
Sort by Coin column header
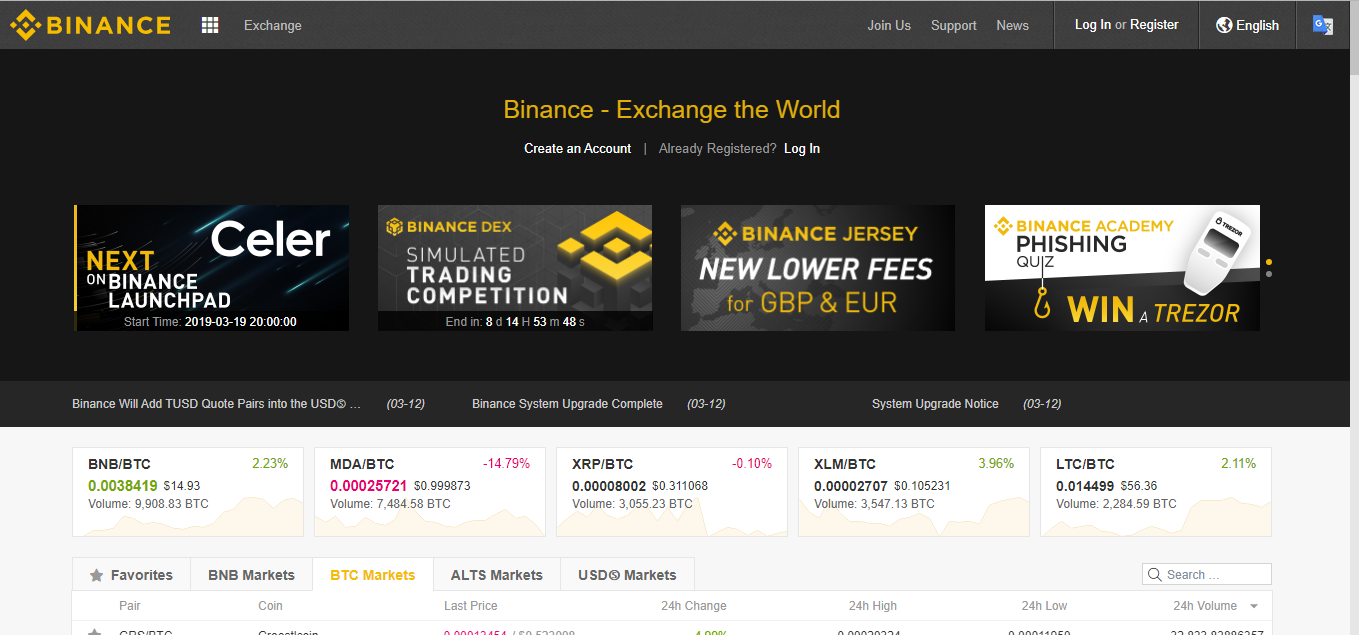(x=271, y=606)
